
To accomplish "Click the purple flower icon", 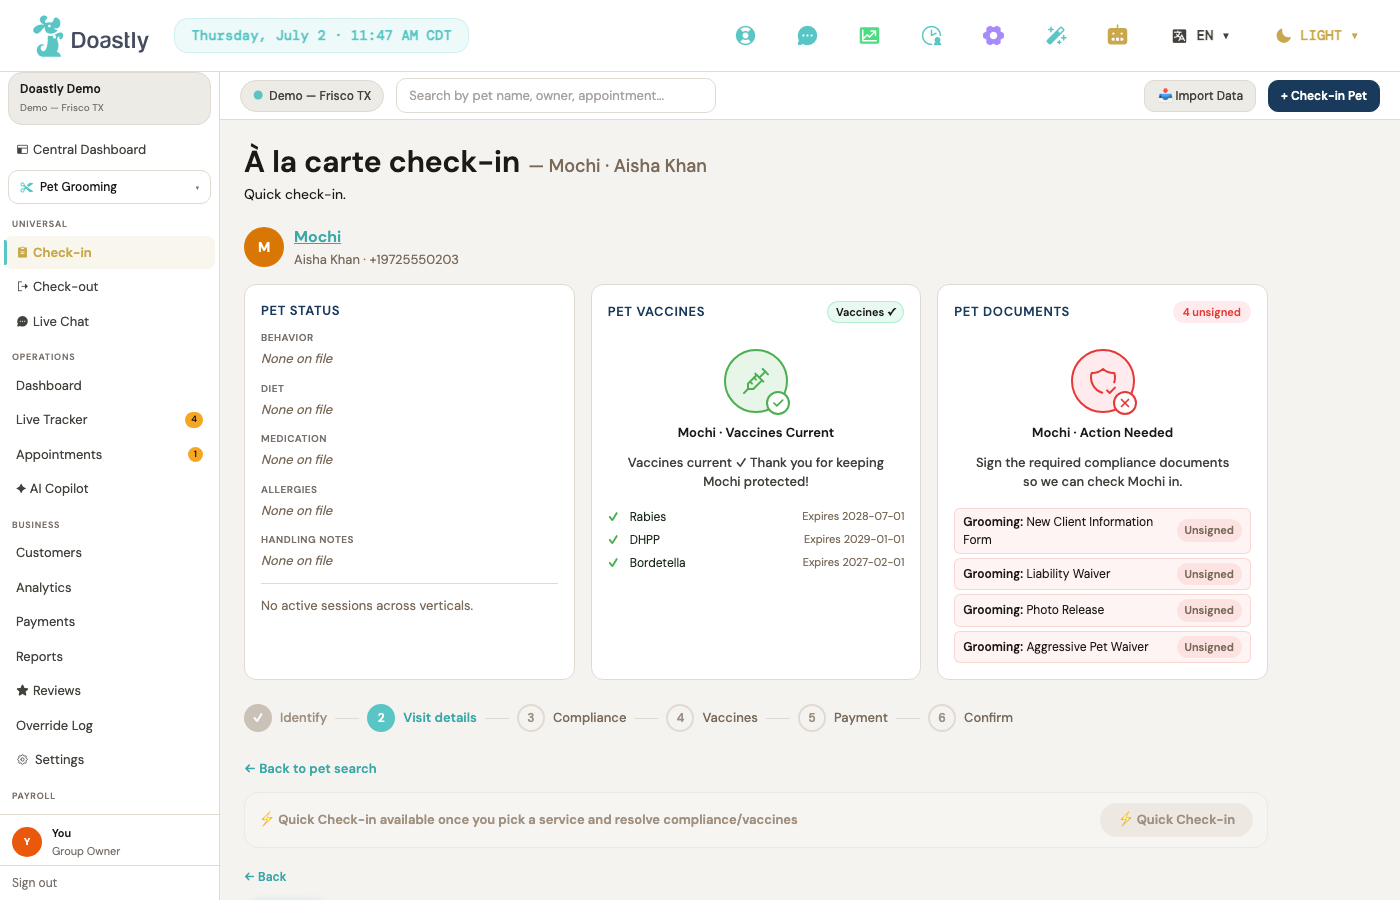I will coord(993,36).
